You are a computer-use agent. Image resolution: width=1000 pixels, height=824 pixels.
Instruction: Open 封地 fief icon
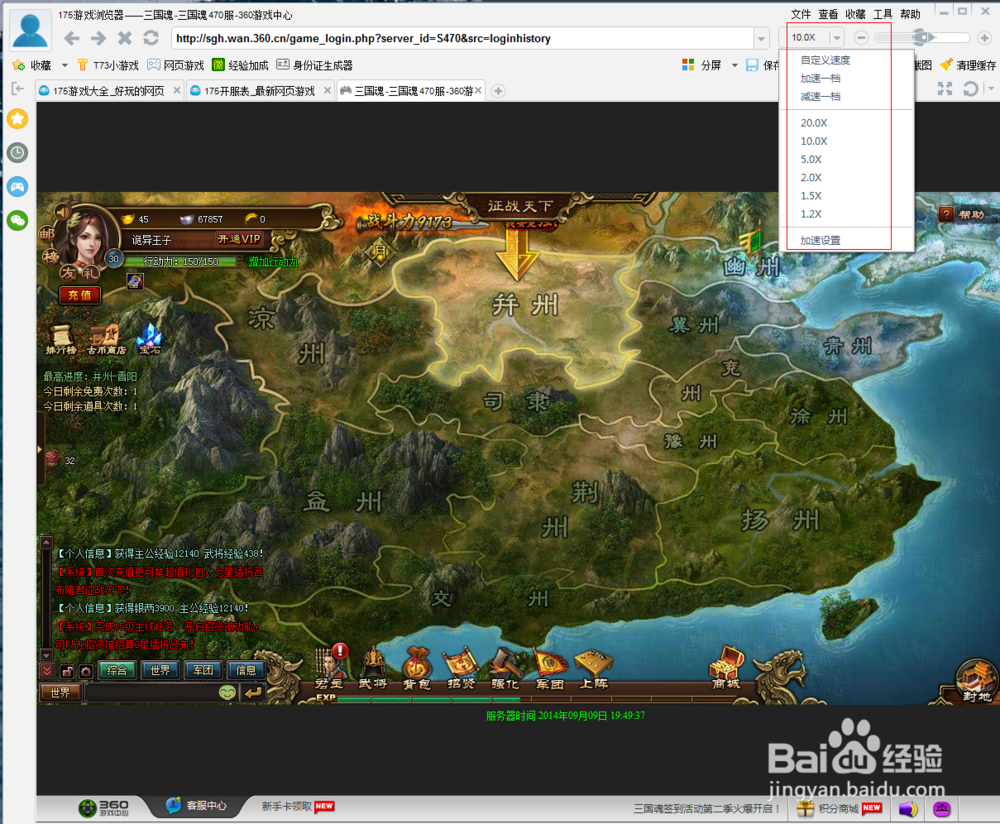[x=976, y=681]
